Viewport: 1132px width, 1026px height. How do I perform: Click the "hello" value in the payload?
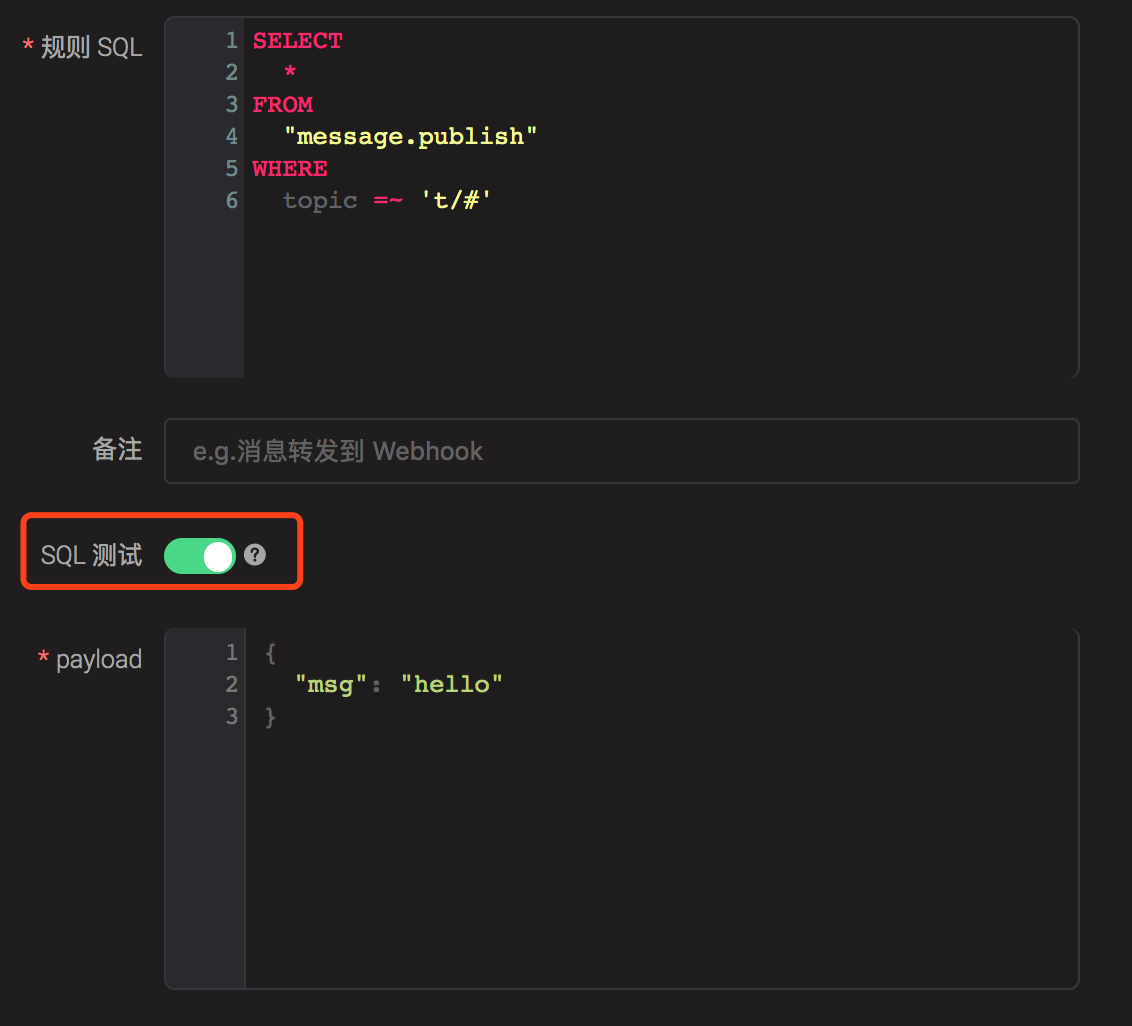pyautogui.click(x=451, y=685)
